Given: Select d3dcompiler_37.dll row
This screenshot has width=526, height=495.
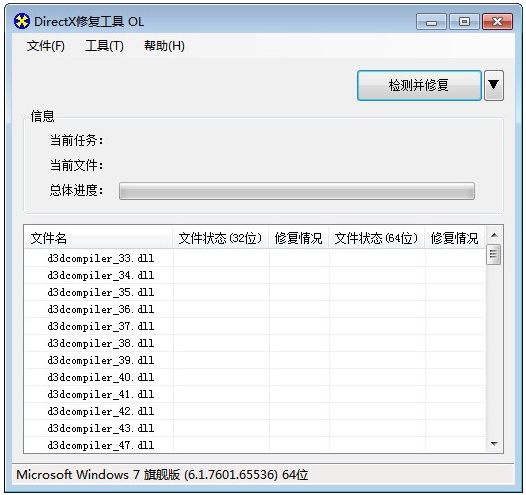Looking at the screenshot, I should pyautogui.click(x=255, y=326).
